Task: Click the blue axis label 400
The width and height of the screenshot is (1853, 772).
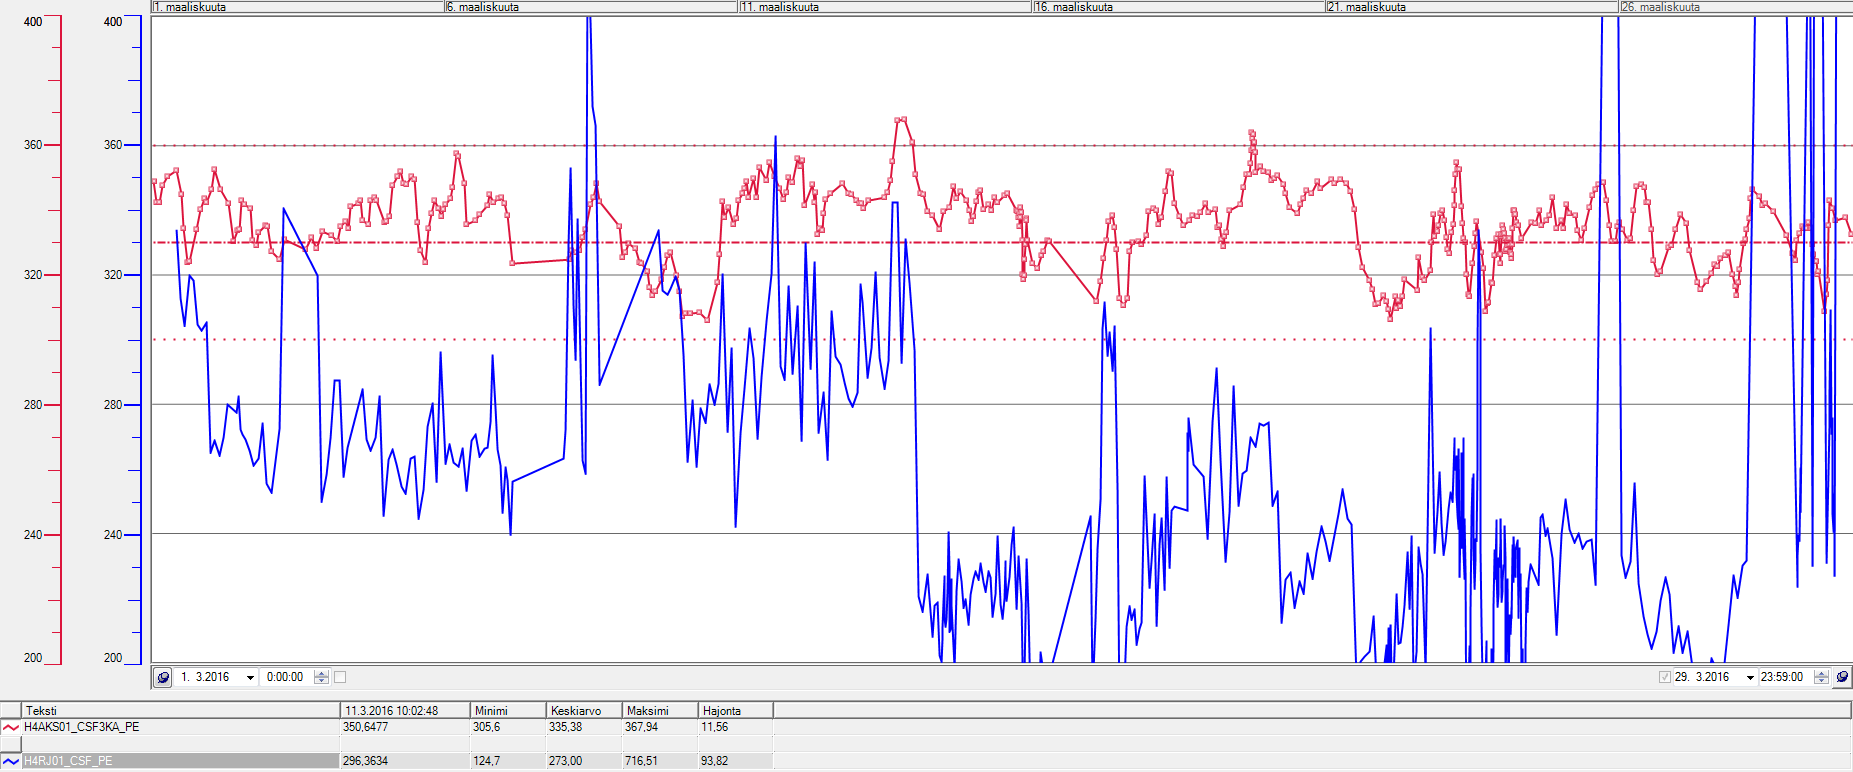Action: click(x=113, y=22)
